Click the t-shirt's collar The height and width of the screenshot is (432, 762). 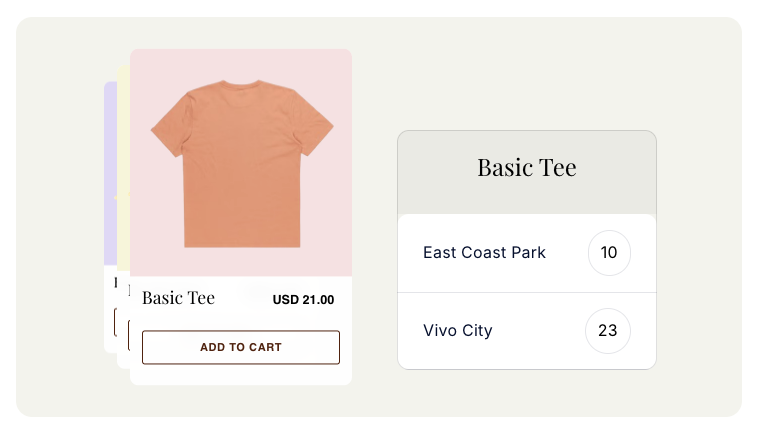pos(241,84)
